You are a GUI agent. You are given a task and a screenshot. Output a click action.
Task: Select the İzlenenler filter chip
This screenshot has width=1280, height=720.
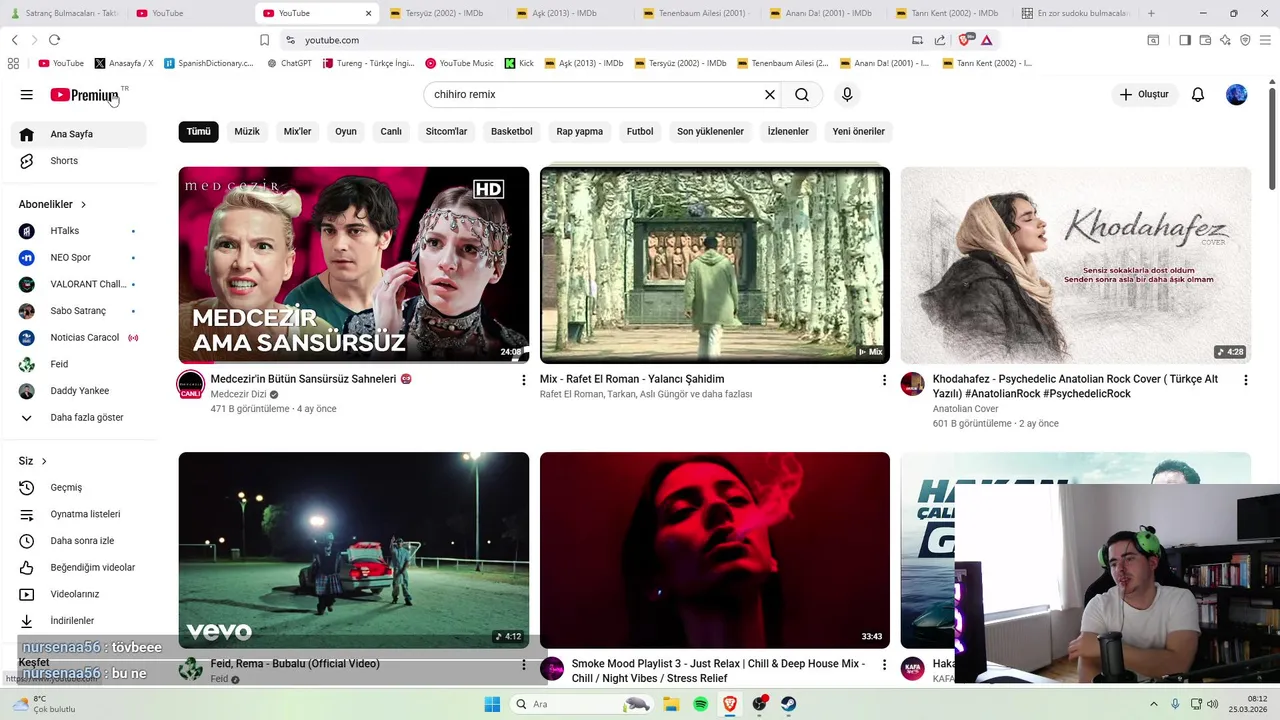(788, 131)
